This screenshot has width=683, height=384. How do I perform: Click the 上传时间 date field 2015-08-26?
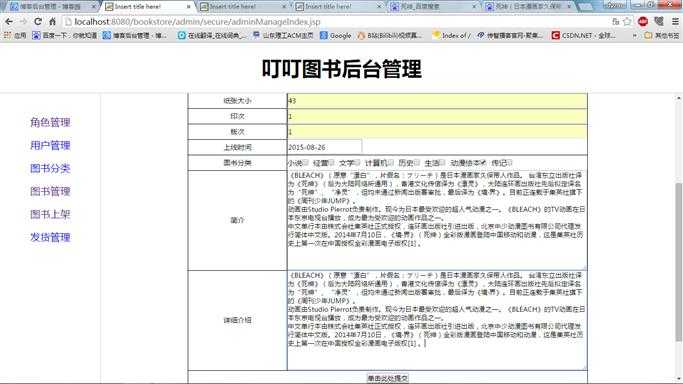click(x=325, y=147)
